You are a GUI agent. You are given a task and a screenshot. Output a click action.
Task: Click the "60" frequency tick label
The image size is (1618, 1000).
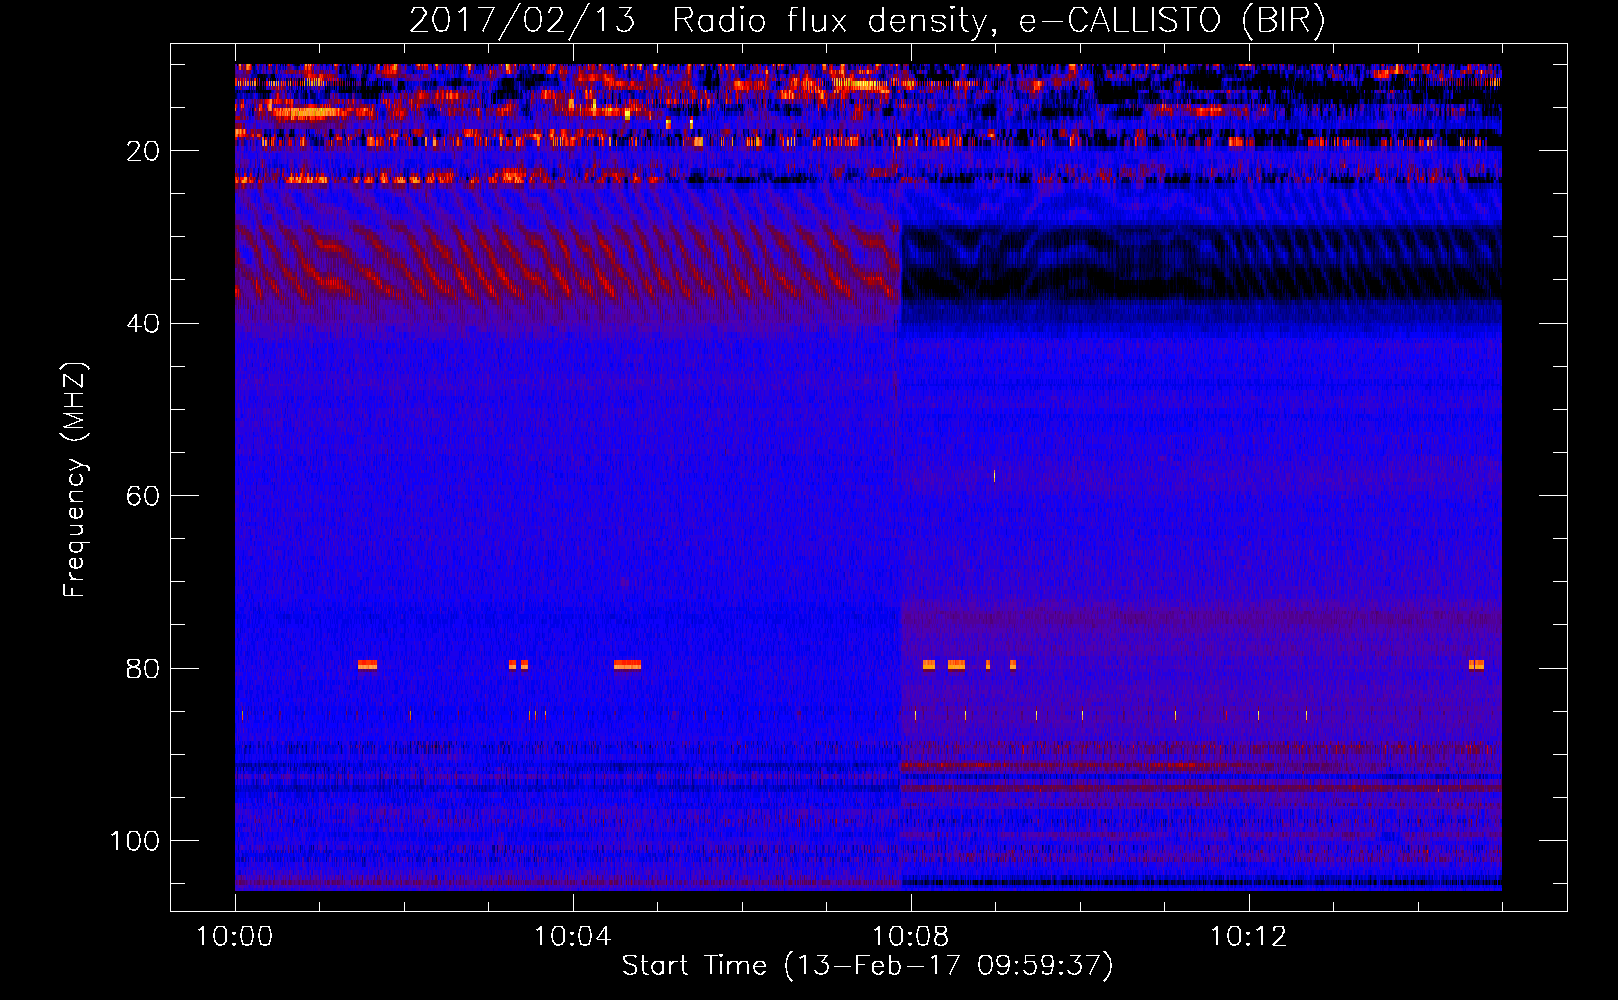[144, 497]
